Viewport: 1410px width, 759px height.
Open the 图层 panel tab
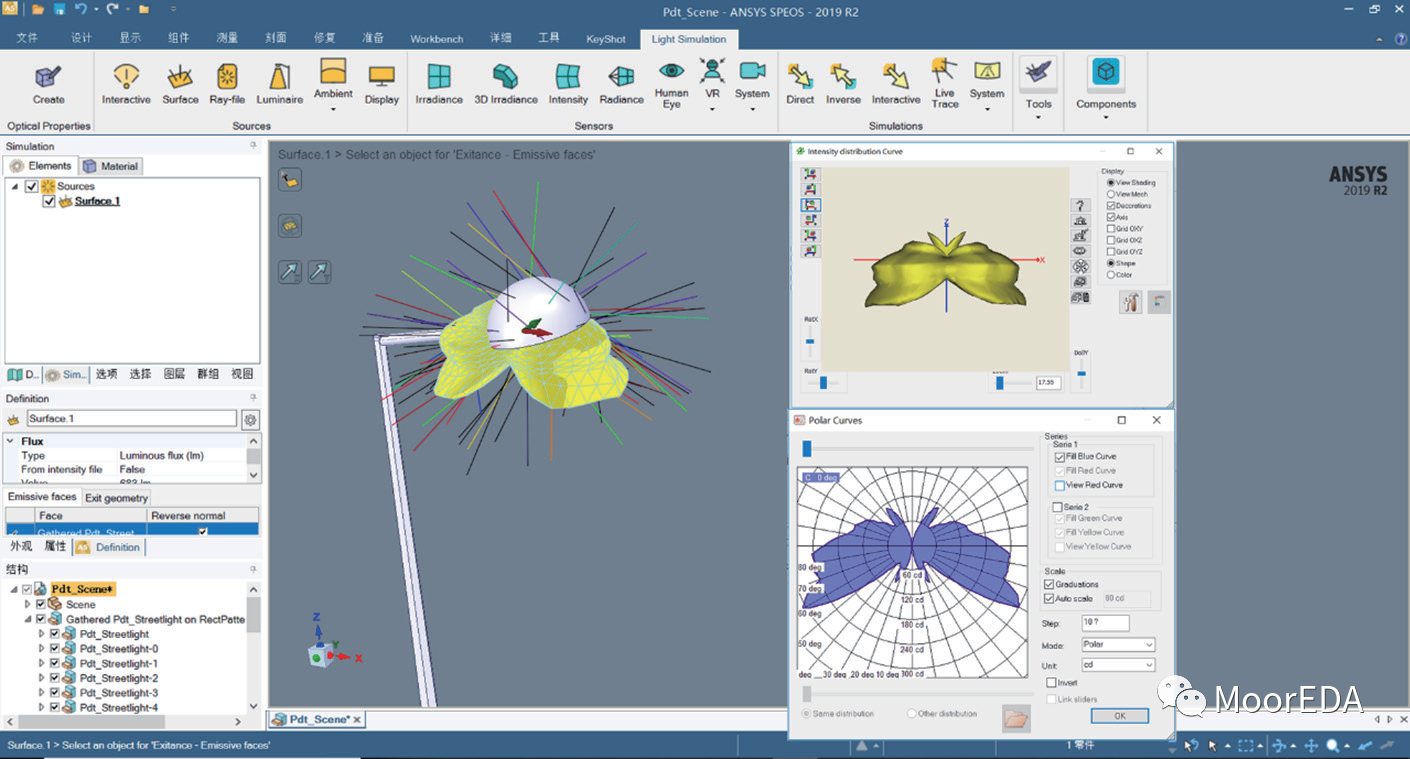tap(174, 374)
